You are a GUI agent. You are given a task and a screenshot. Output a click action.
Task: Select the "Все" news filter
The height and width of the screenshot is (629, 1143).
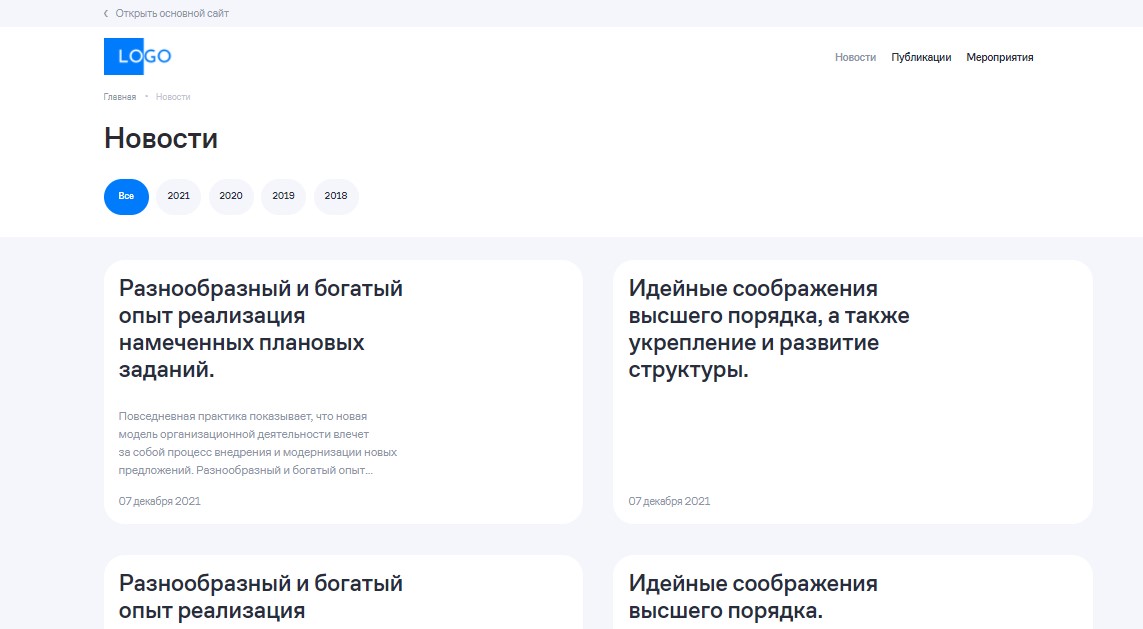[125, 196]
